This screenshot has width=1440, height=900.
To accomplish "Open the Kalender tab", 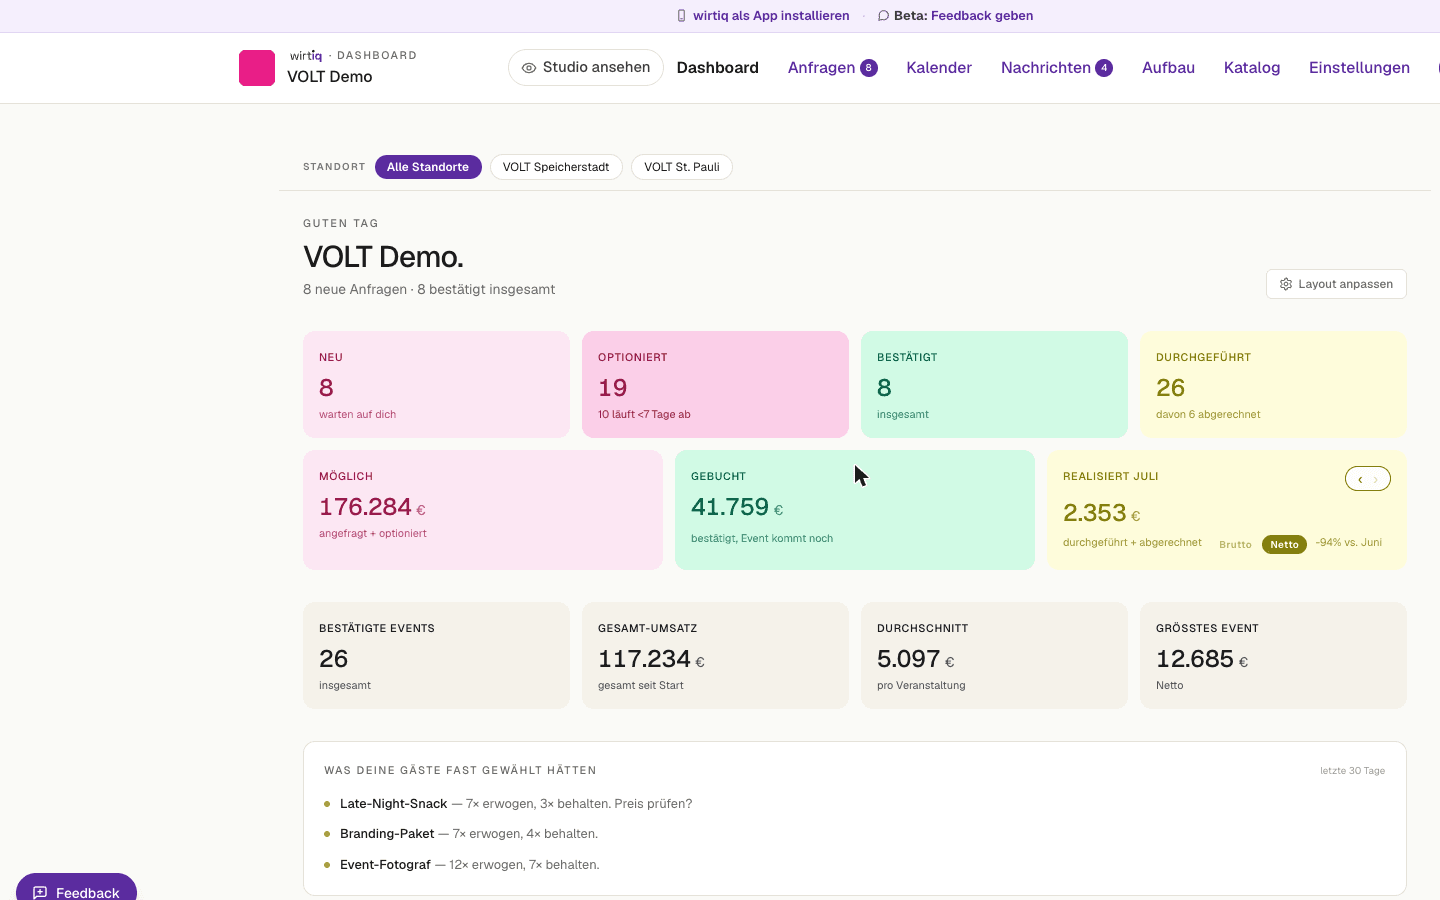I will pos(939,68).
